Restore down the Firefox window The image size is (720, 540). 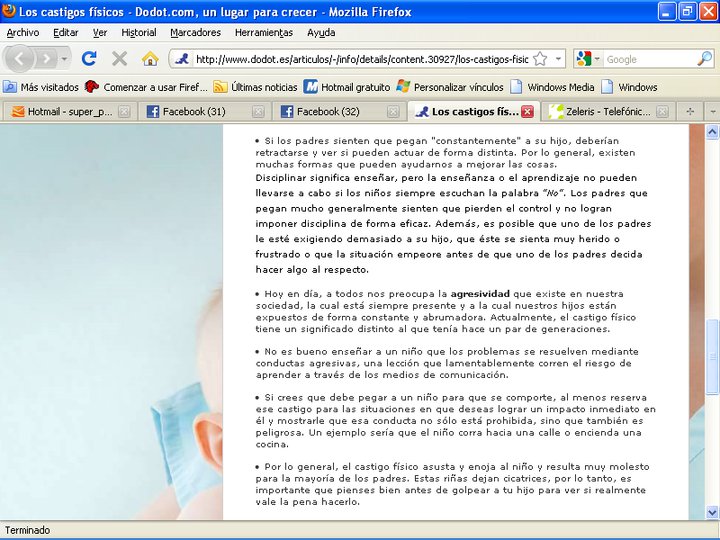click(x=687, y=11)
